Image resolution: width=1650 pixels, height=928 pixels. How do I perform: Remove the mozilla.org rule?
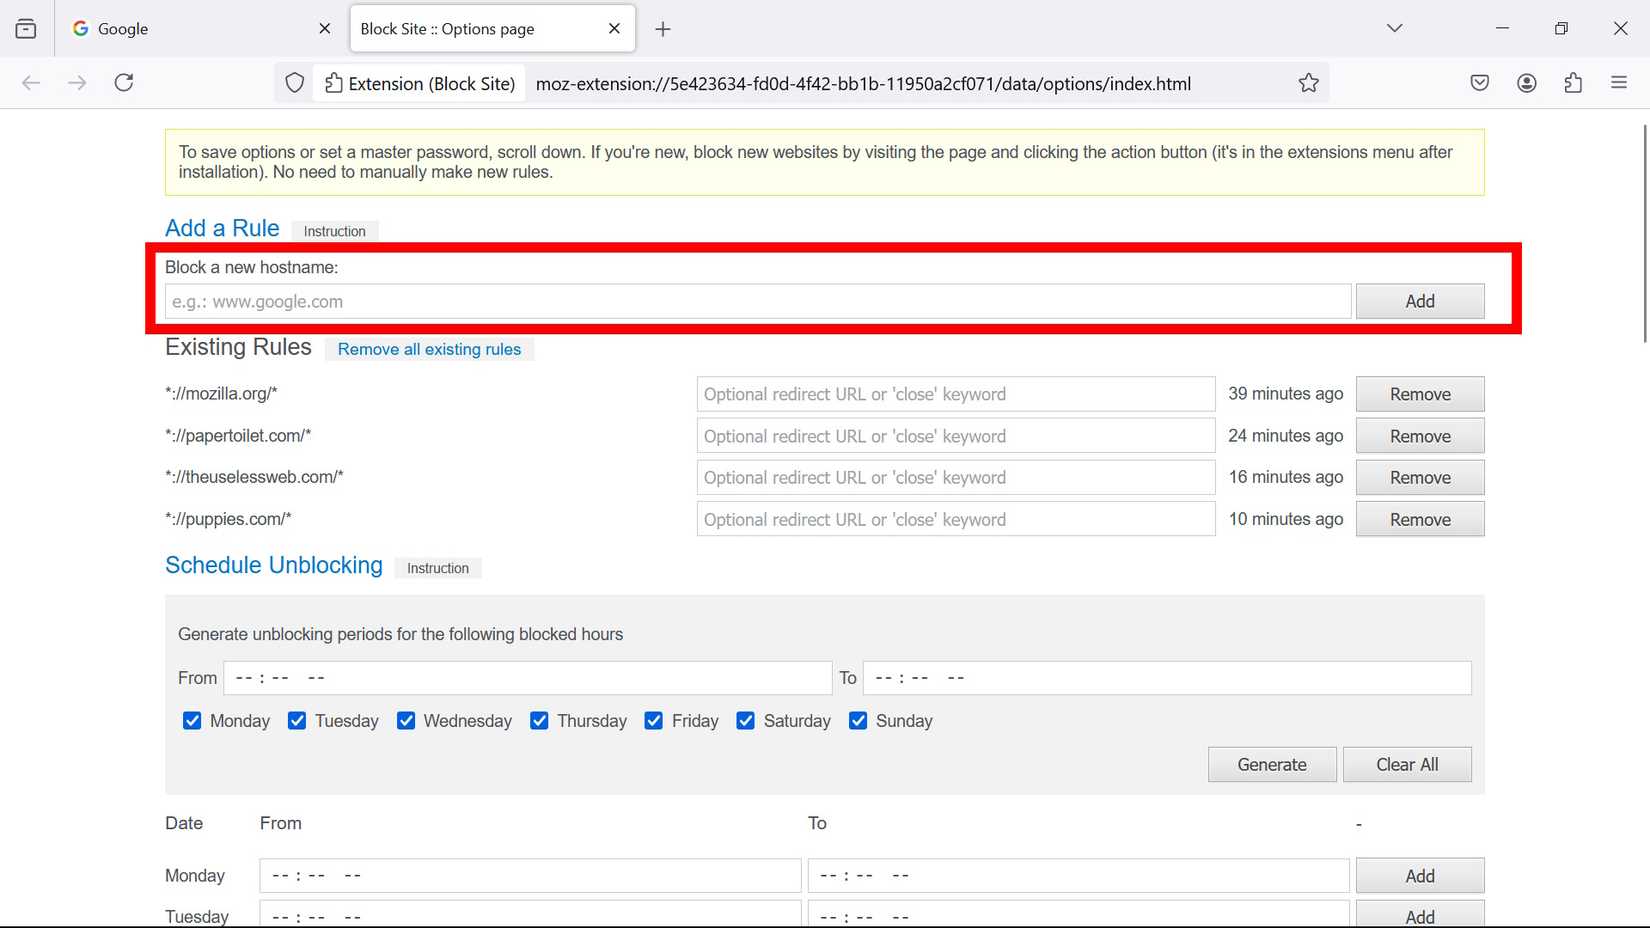pyautogui.click(x=1420, y=394)
